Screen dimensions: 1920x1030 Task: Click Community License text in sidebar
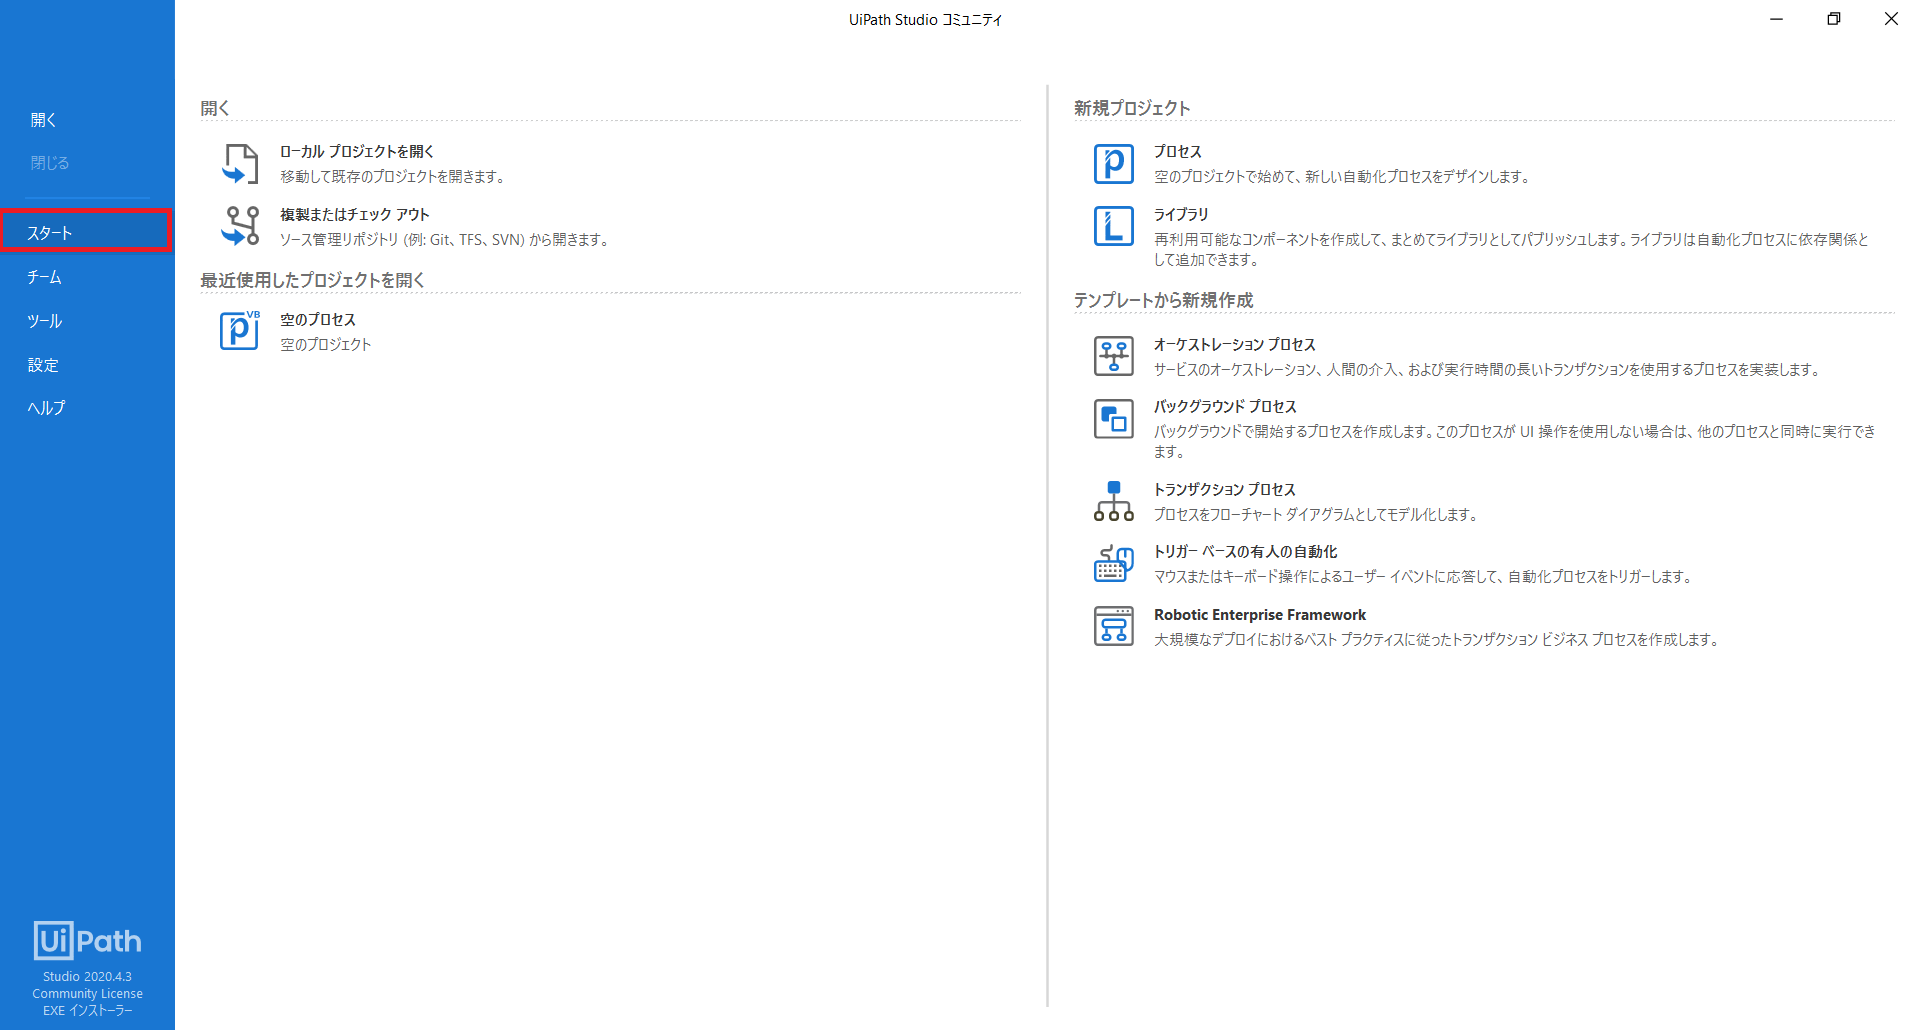tap(87, 994)
